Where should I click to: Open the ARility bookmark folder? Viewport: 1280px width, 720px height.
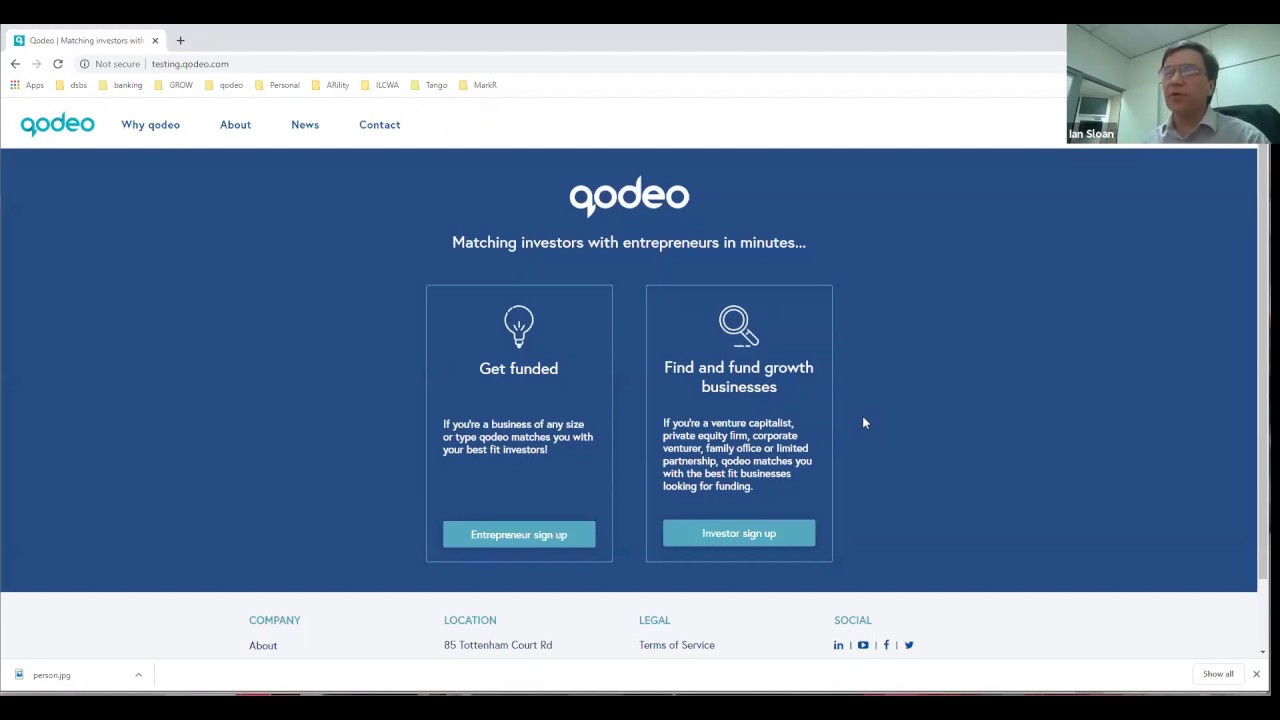(330, 85)
